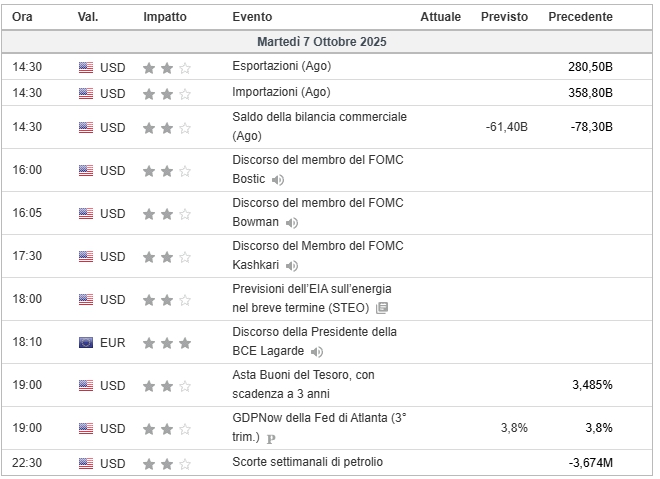Click the Precedente column header

580,17
